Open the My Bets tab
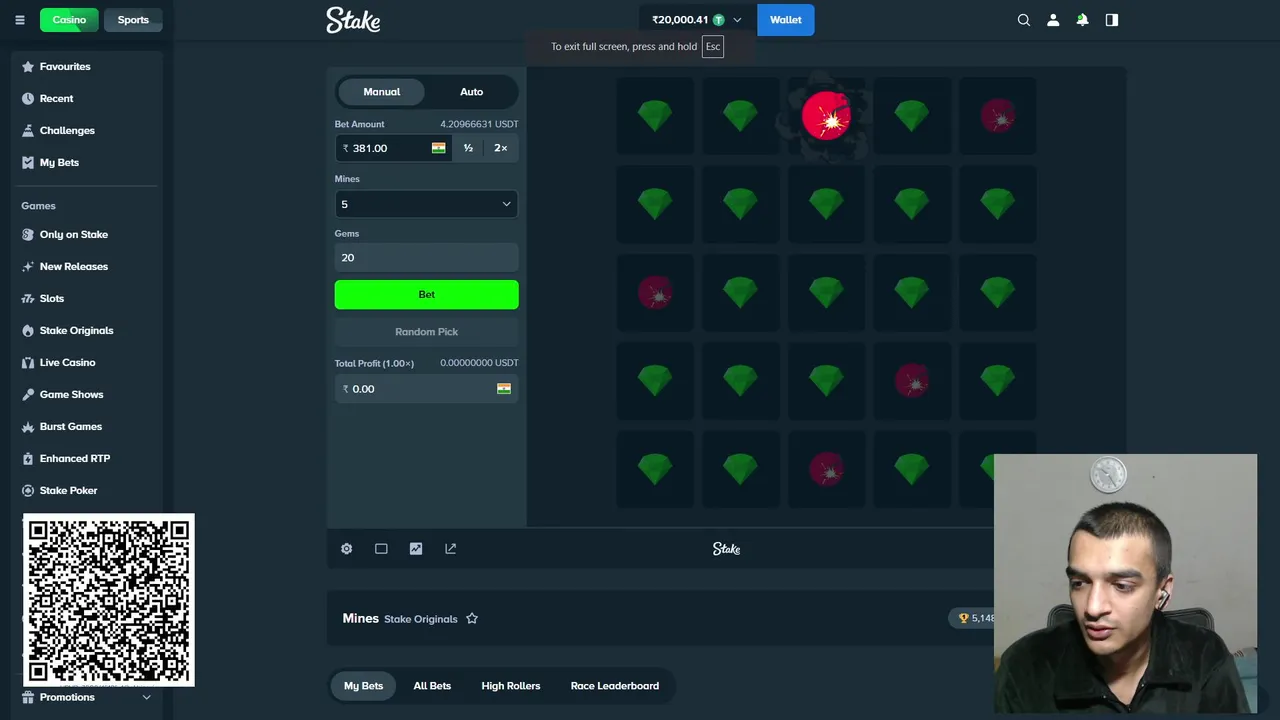The image size is (1280, 720). pyautogui.click(x=363, y=686)
